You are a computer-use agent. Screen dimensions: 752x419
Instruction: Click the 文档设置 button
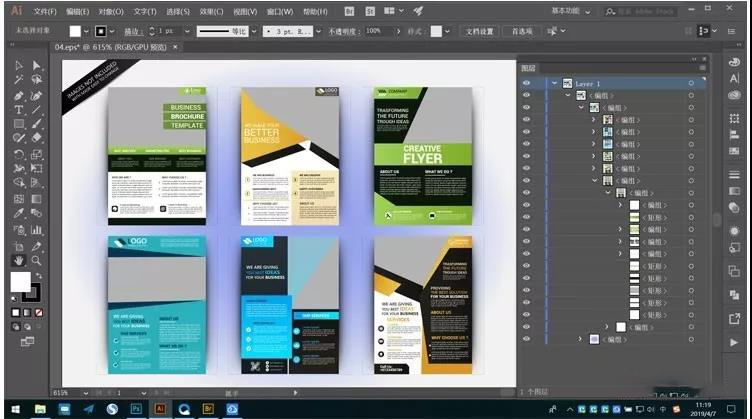[x=480, y=31]
